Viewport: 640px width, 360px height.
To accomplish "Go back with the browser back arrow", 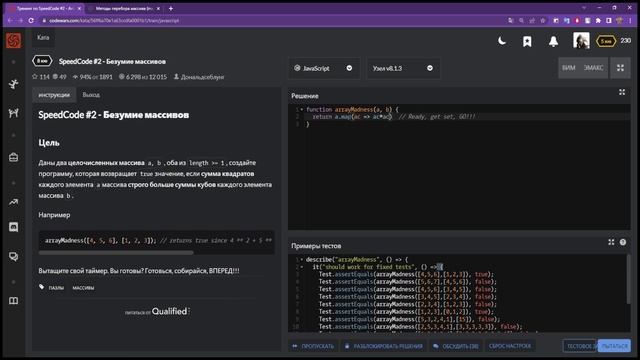I will (x=10, y=20).
